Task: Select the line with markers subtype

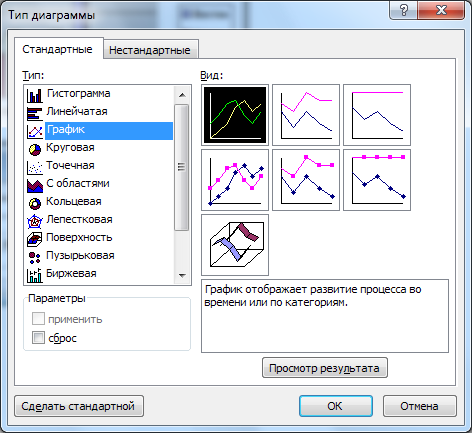Action: pos(235,180)
